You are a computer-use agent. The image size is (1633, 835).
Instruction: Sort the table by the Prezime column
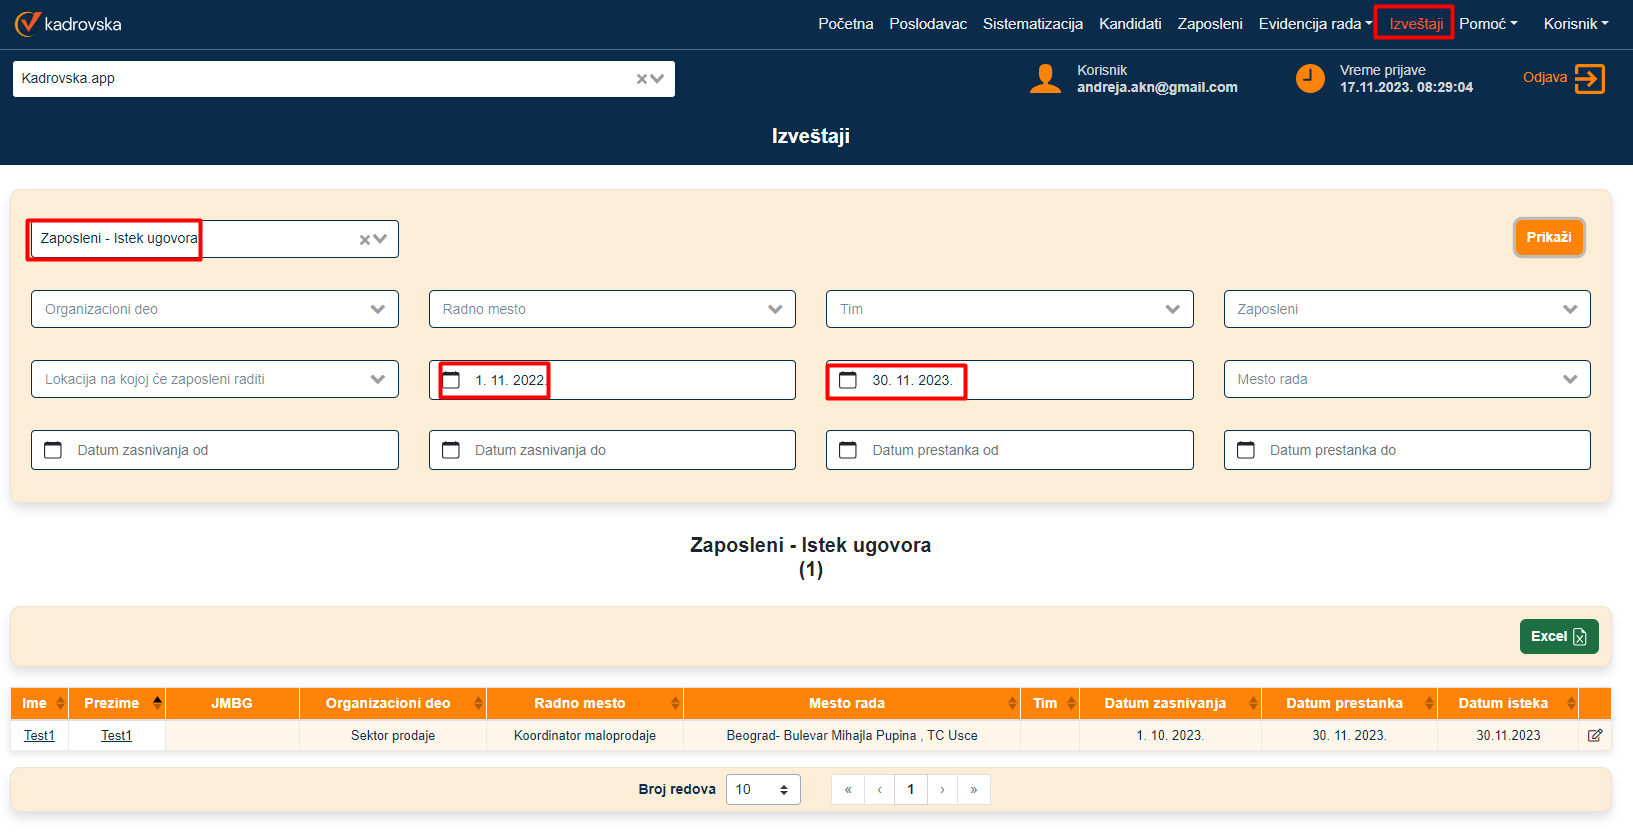(157, 703)
